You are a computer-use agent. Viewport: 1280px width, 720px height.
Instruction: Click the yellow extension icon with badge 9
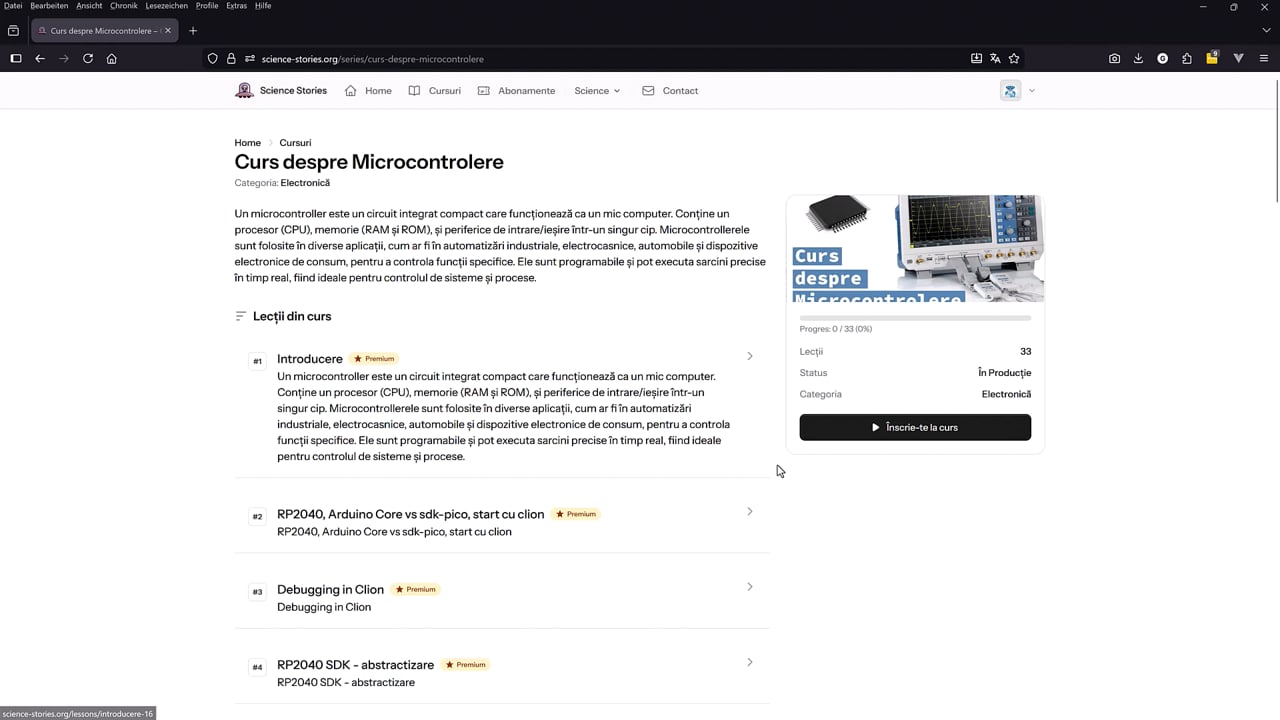click(1212, 58)
